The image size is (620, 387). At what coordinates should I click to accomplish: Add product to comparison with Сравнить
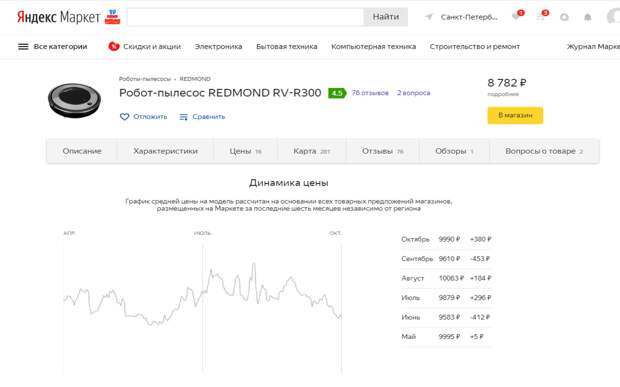pos(202,117)
